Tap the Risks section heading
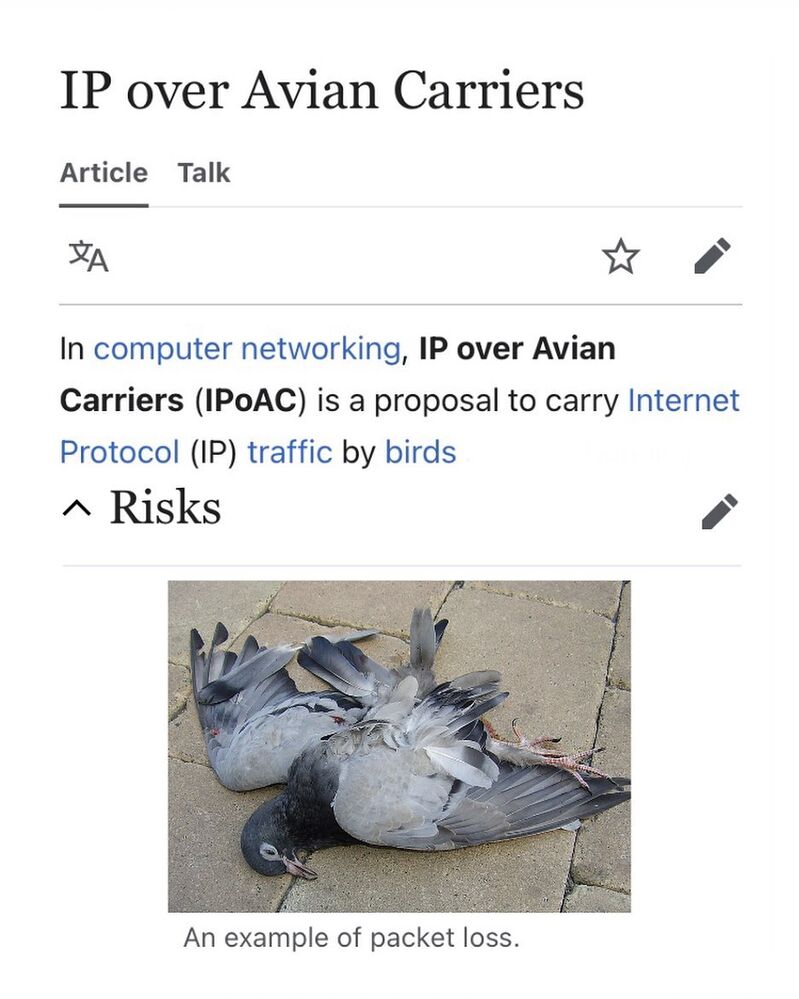This screenshot has height=999, width=799. coord(166,508)
